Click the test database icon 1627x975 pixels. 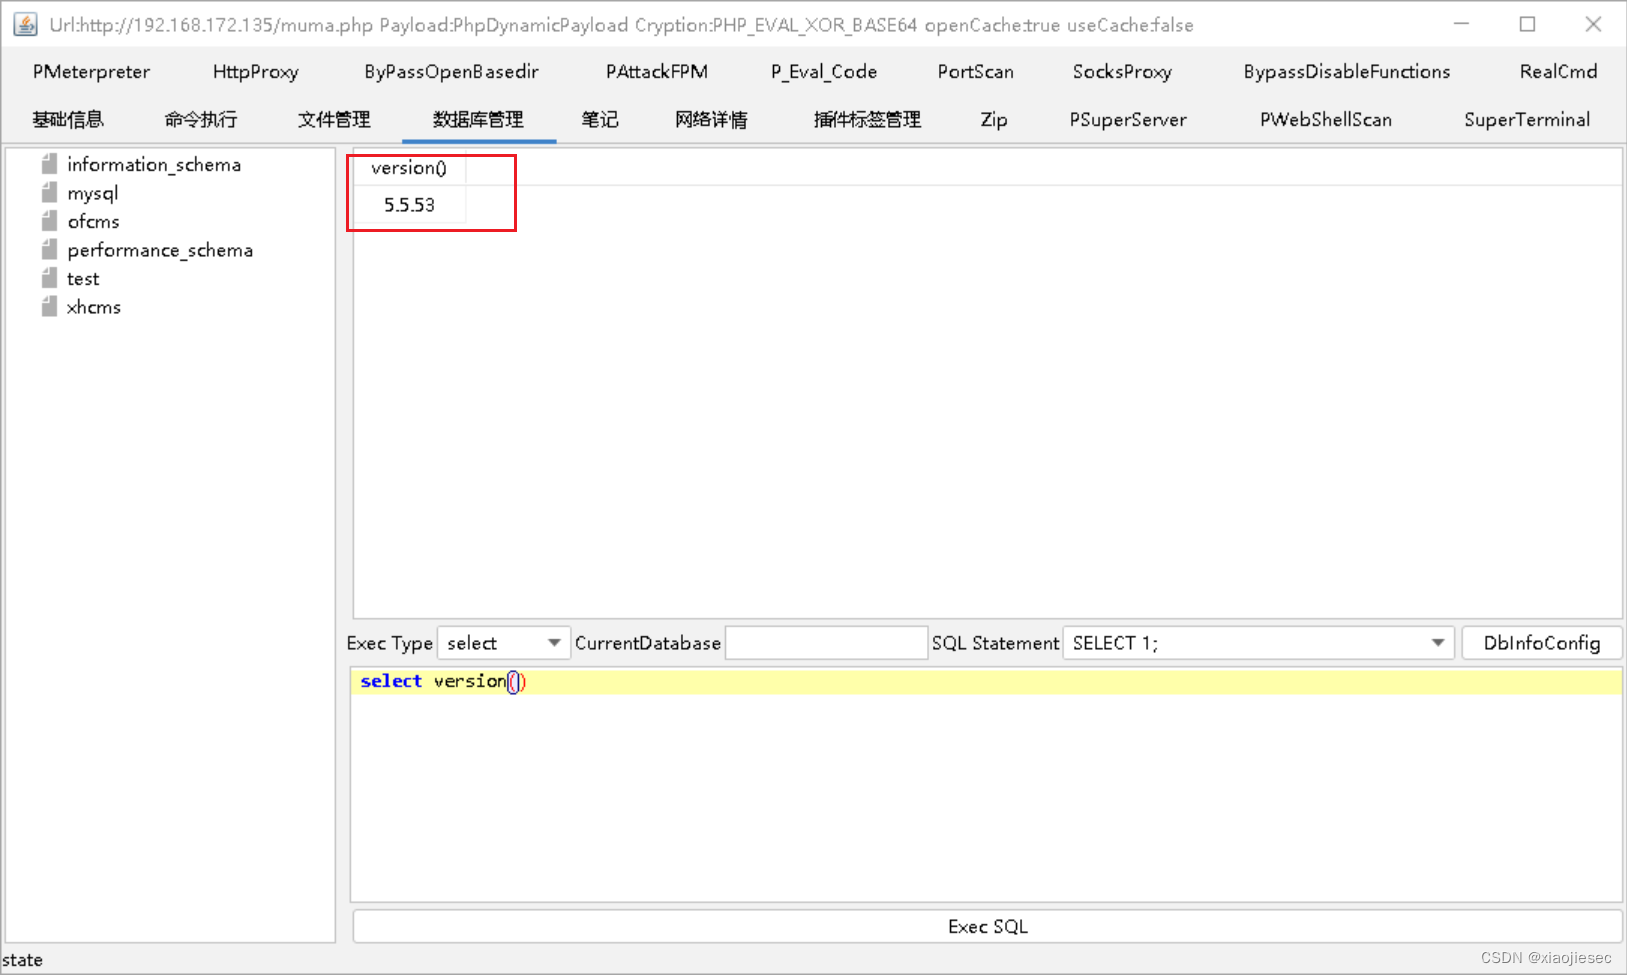[x=49, y=278]
